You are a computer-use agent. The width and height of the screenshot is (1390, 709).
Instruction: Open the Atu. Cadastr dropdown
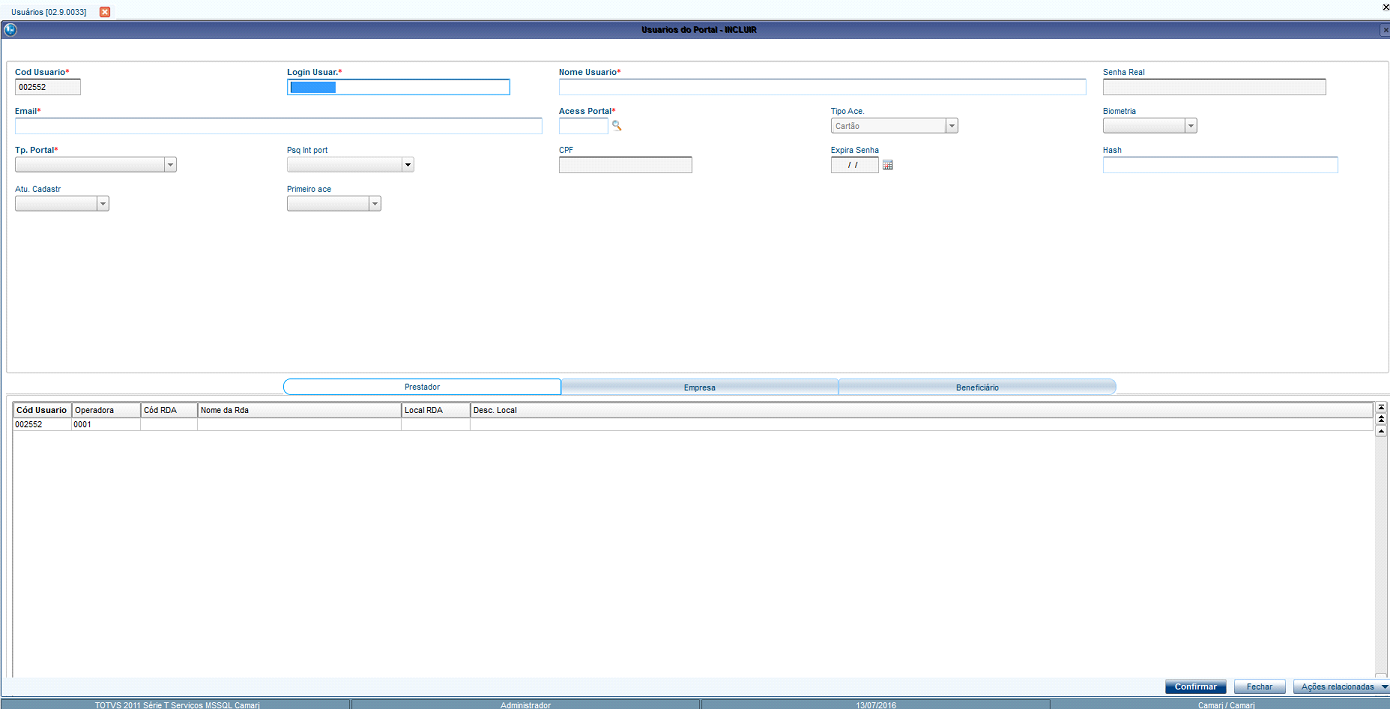pos(102,204)
